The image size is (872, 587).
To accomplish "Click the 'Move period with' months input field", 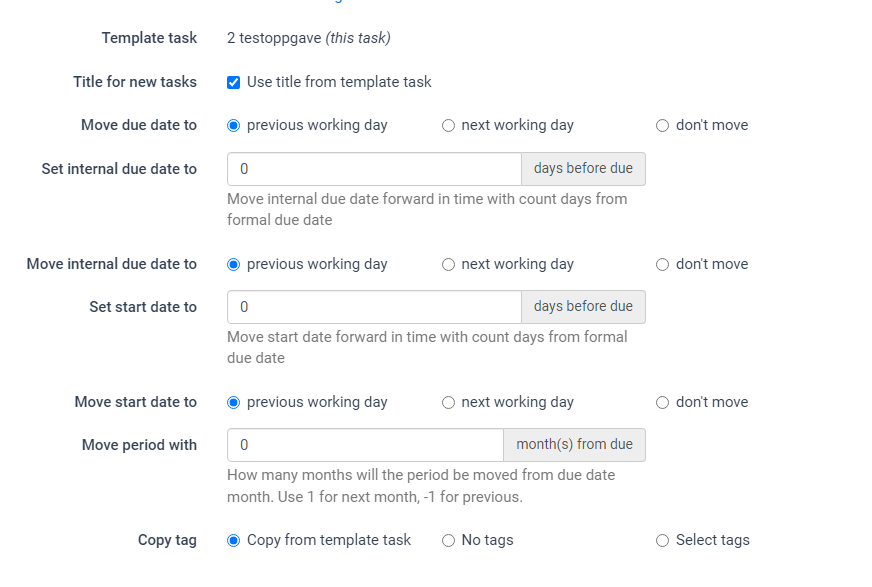I will click(365, 445).
